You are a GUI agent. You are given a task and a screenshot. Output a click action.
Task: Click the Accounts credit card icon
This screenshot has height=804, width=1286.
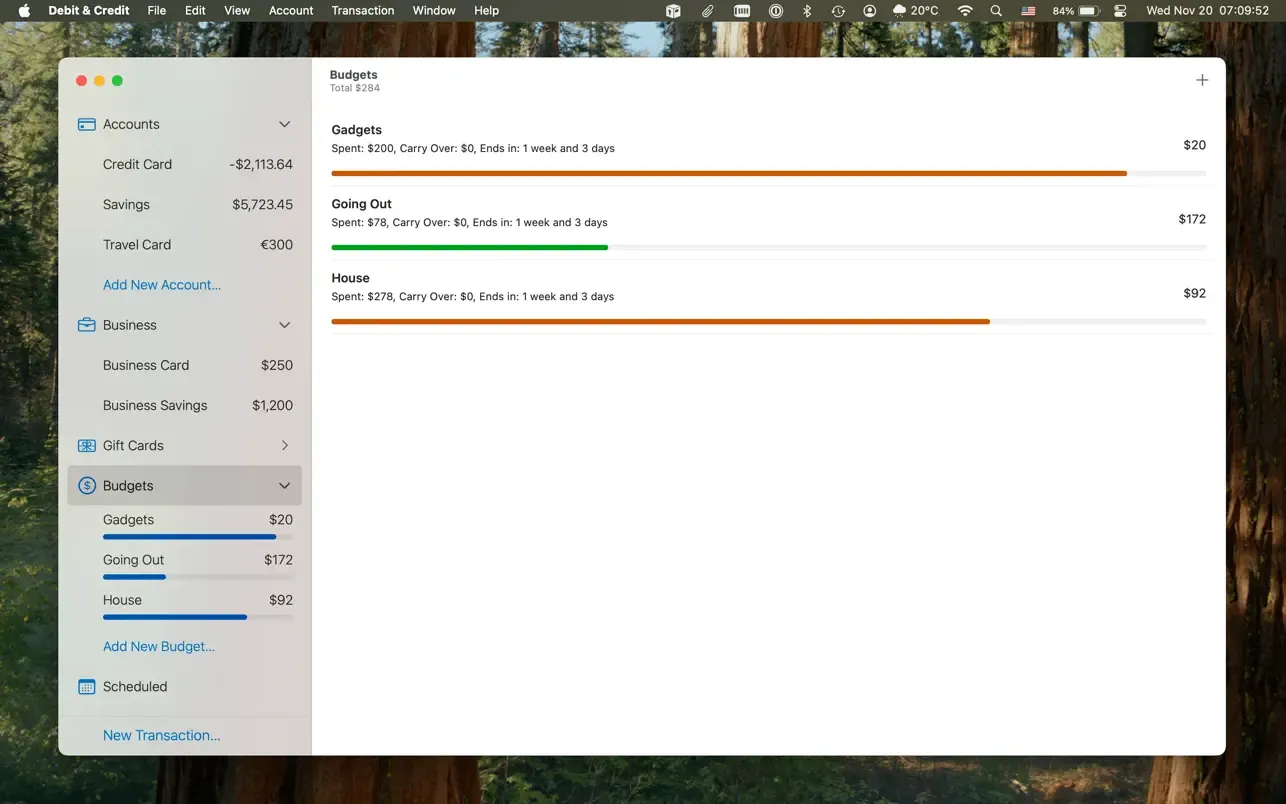tap(87, 124)
